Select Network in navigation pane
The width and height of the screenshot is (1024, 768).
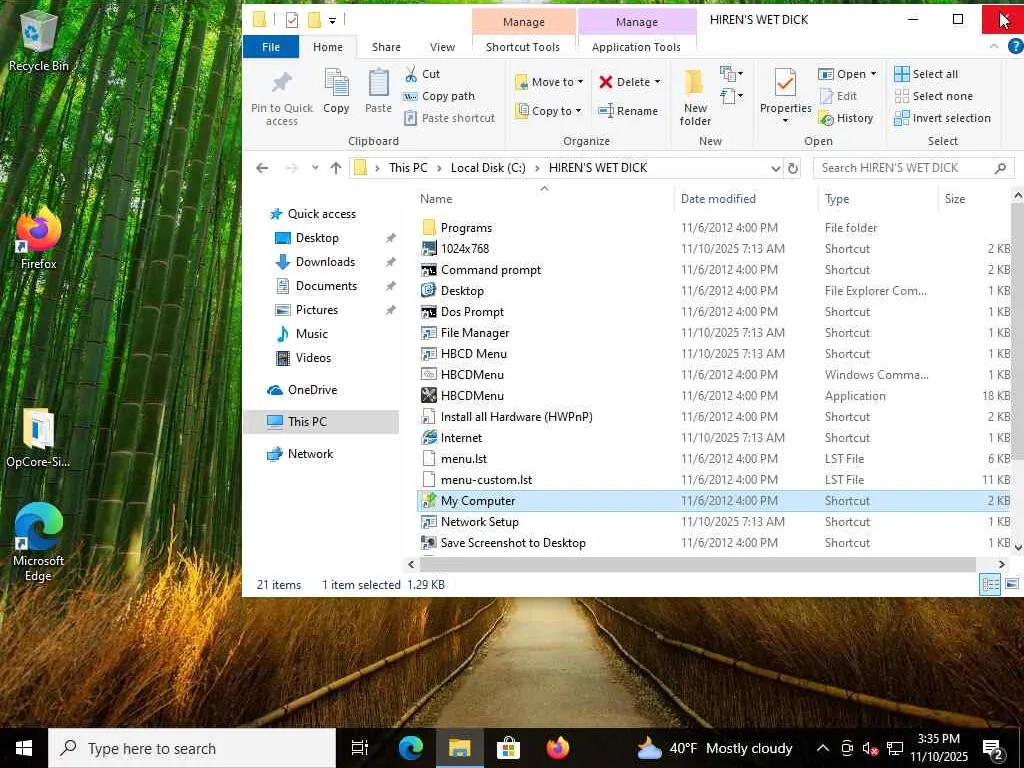tap(310, 454)
